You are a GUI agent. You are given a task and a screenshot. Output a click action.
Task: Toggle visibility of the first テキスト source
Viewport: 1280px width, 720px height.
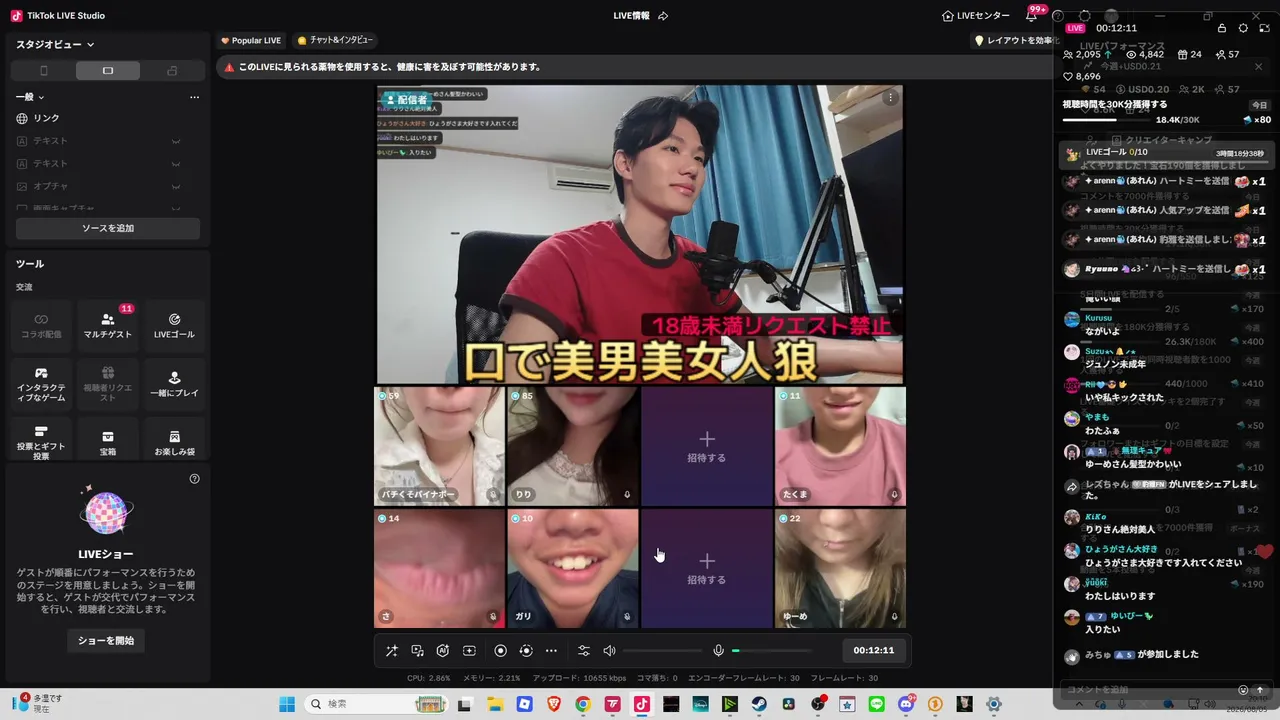click(176, 141)
